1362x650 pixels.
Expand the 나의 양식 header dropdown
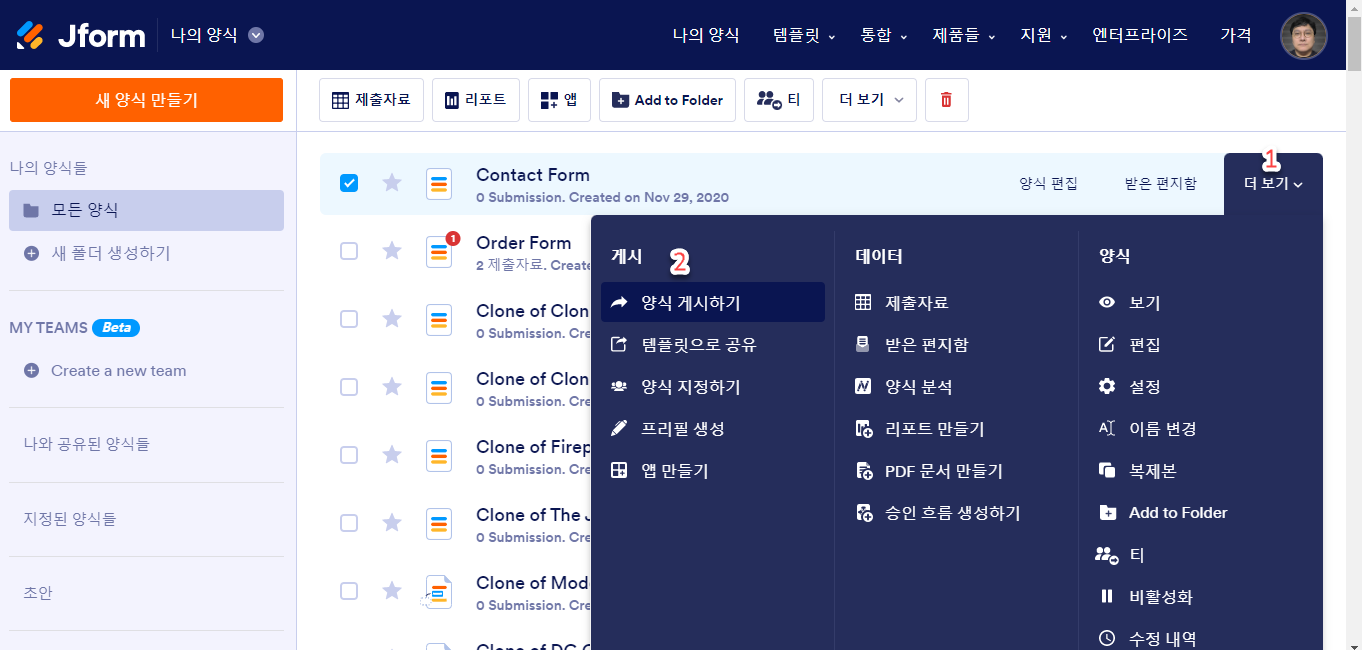point(256,35)
